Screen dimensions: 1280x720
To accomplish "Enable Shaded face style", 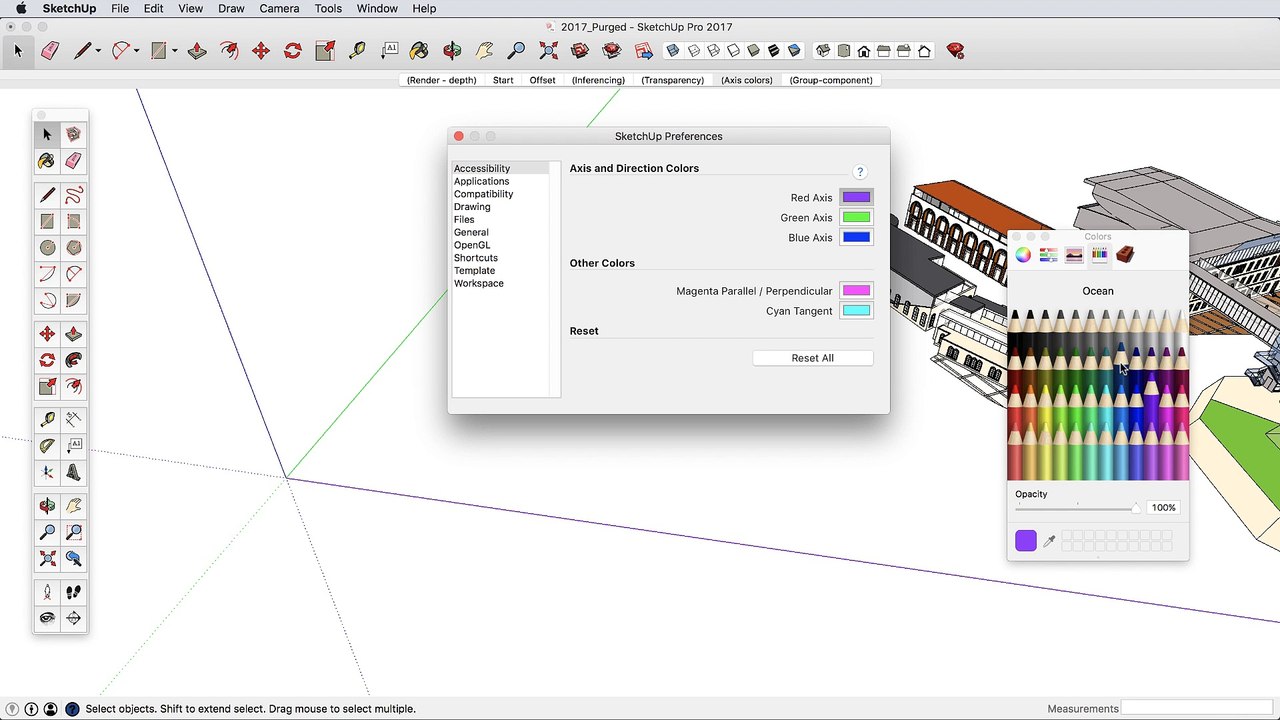I will tap(753, 50).
